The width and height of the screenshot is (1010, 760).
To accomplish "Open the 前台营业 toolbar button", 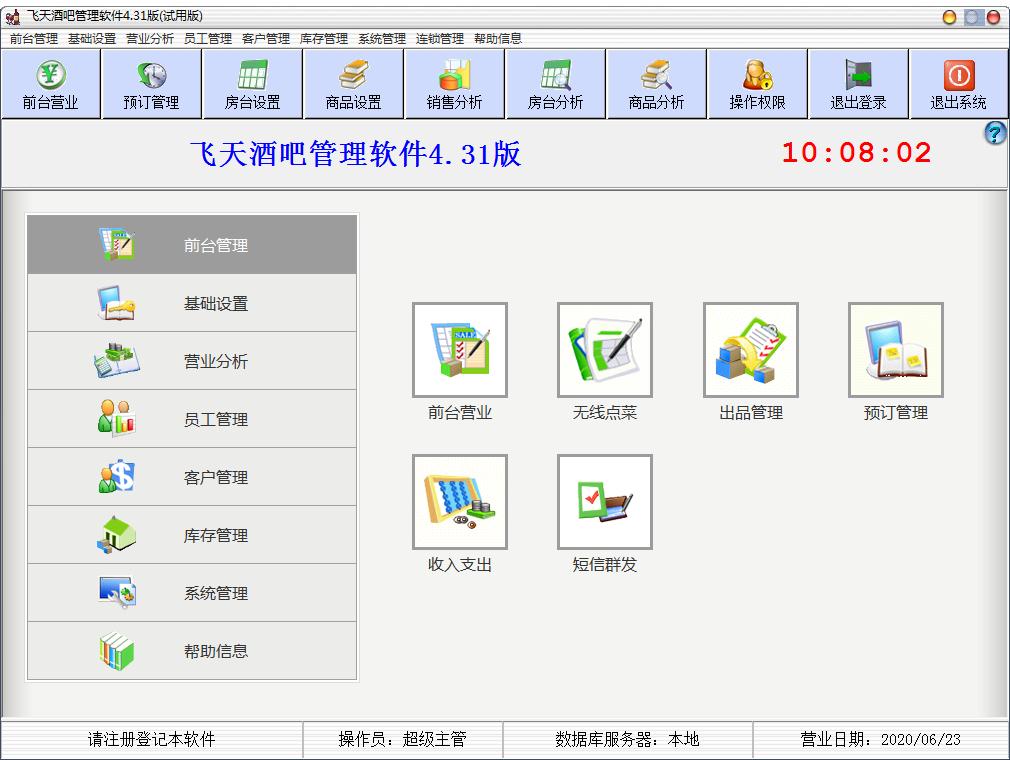I will [x=50, y=84].
